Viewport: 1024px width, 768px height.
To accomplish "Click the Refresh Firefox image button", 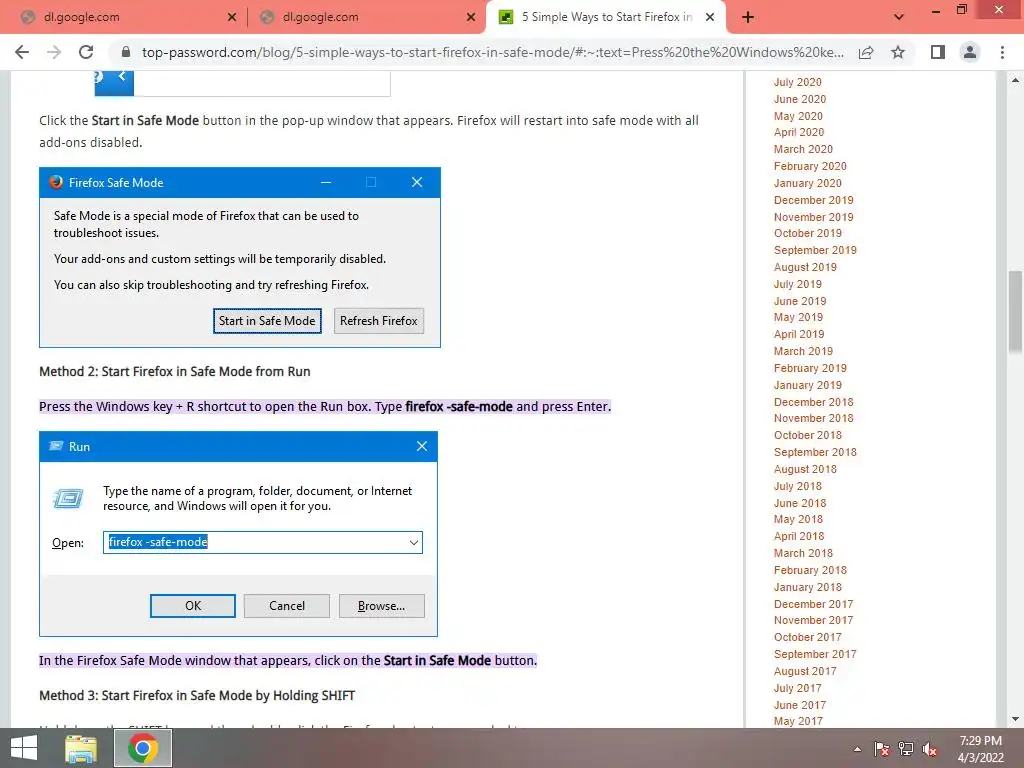I will click(379, 321).
